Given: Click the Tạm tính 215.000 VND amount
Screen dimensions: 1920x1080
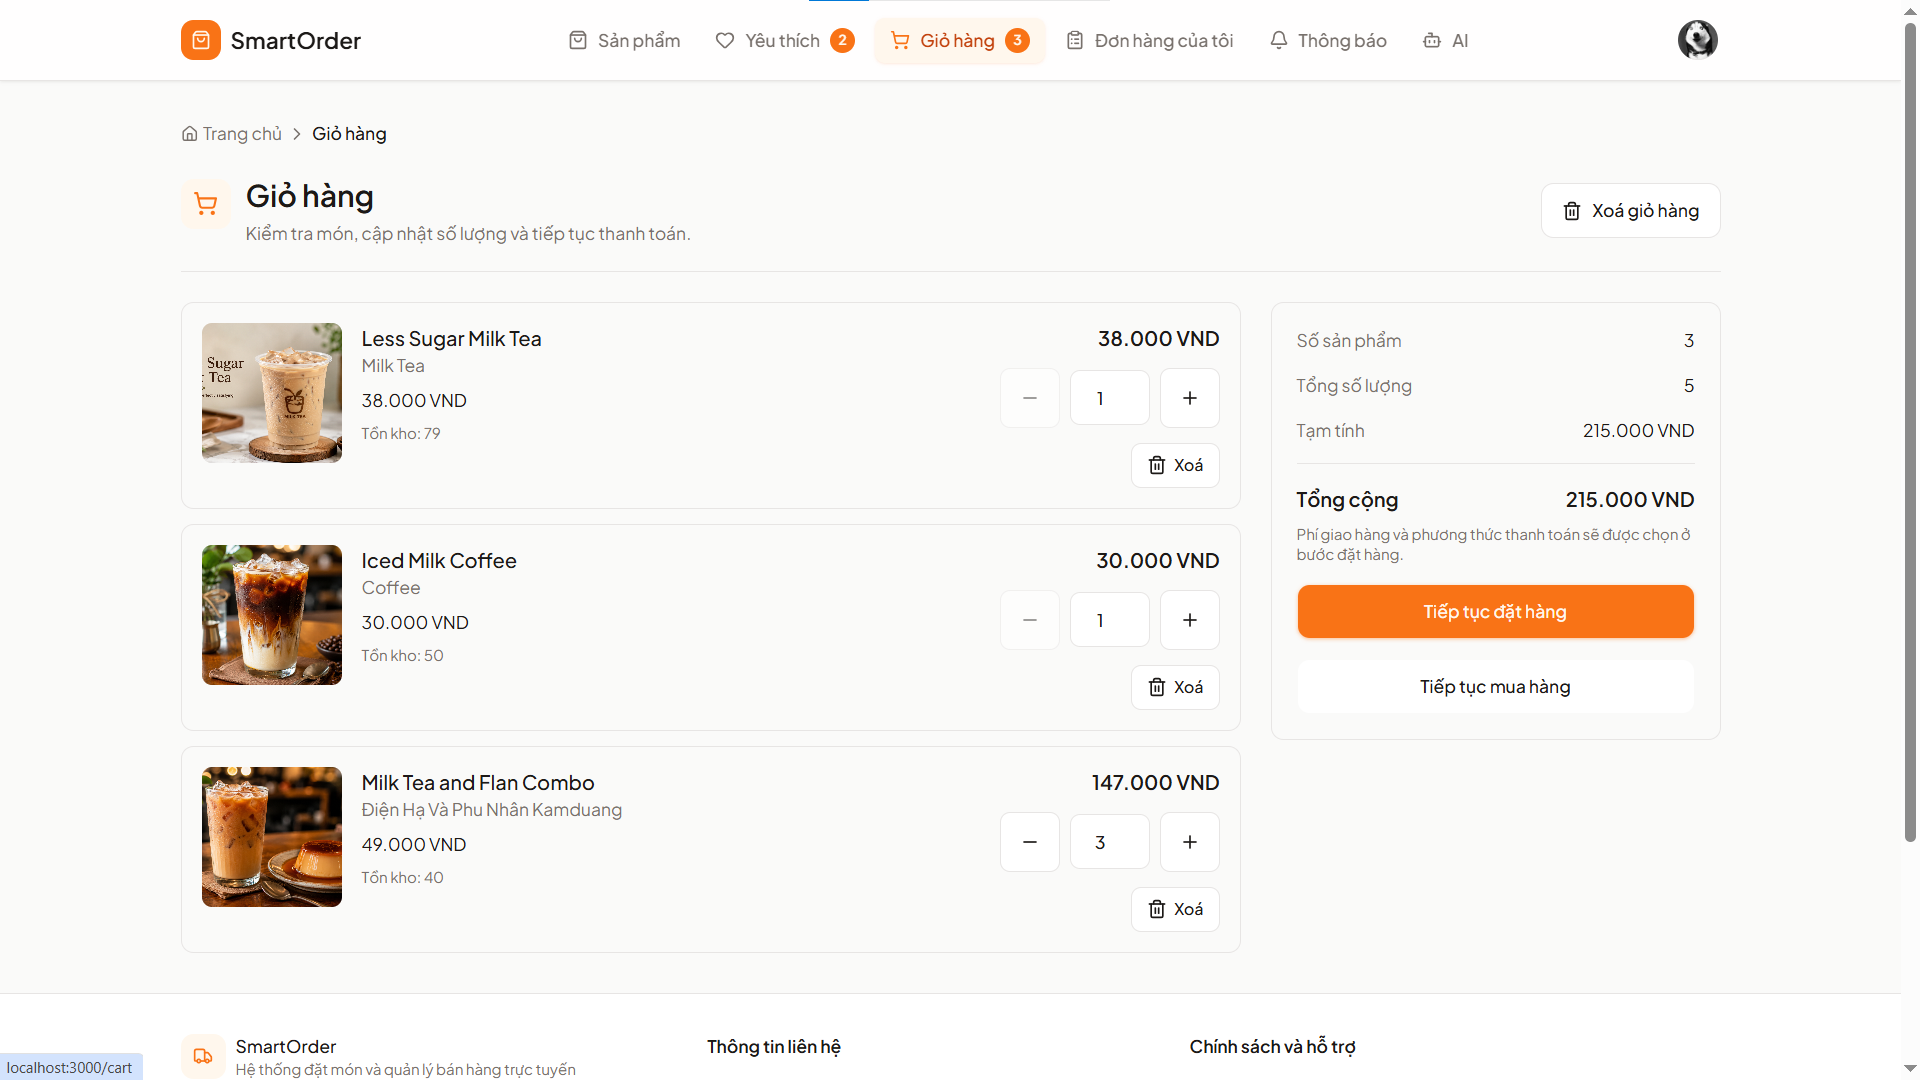Looking at the screenshot, I should pos(1638,431).
